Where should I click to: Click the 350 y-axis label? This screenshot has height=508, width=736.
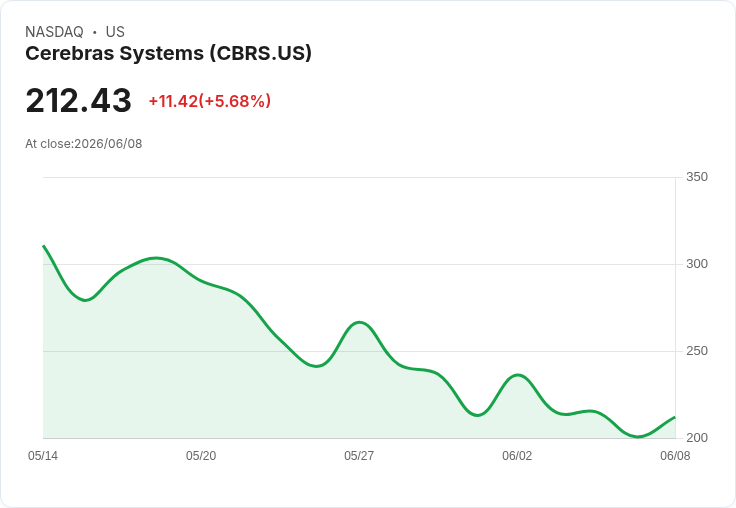coord(697,177)
